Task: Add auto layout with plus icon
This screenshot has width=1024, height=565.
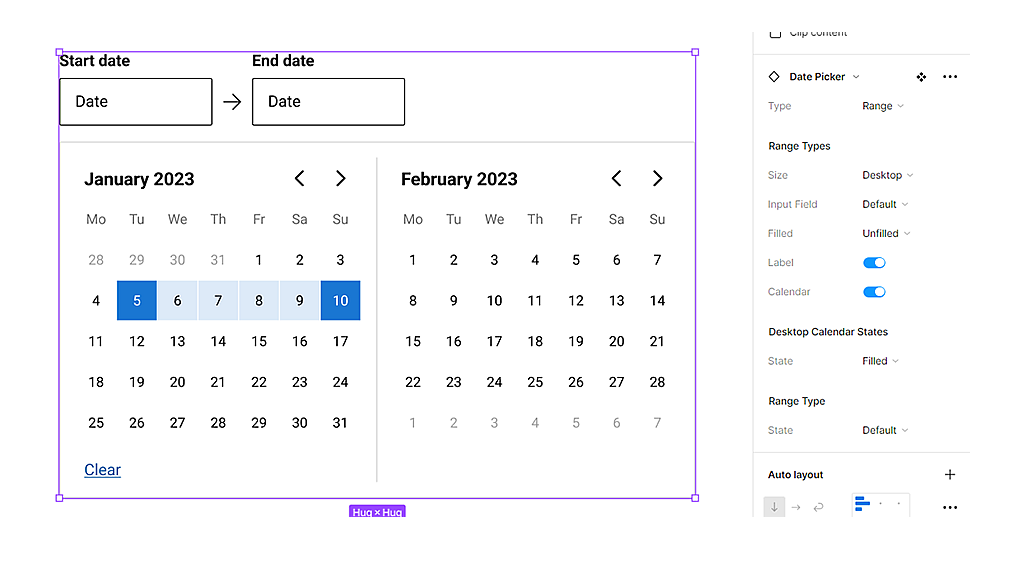Action: (x=950, y=475)
